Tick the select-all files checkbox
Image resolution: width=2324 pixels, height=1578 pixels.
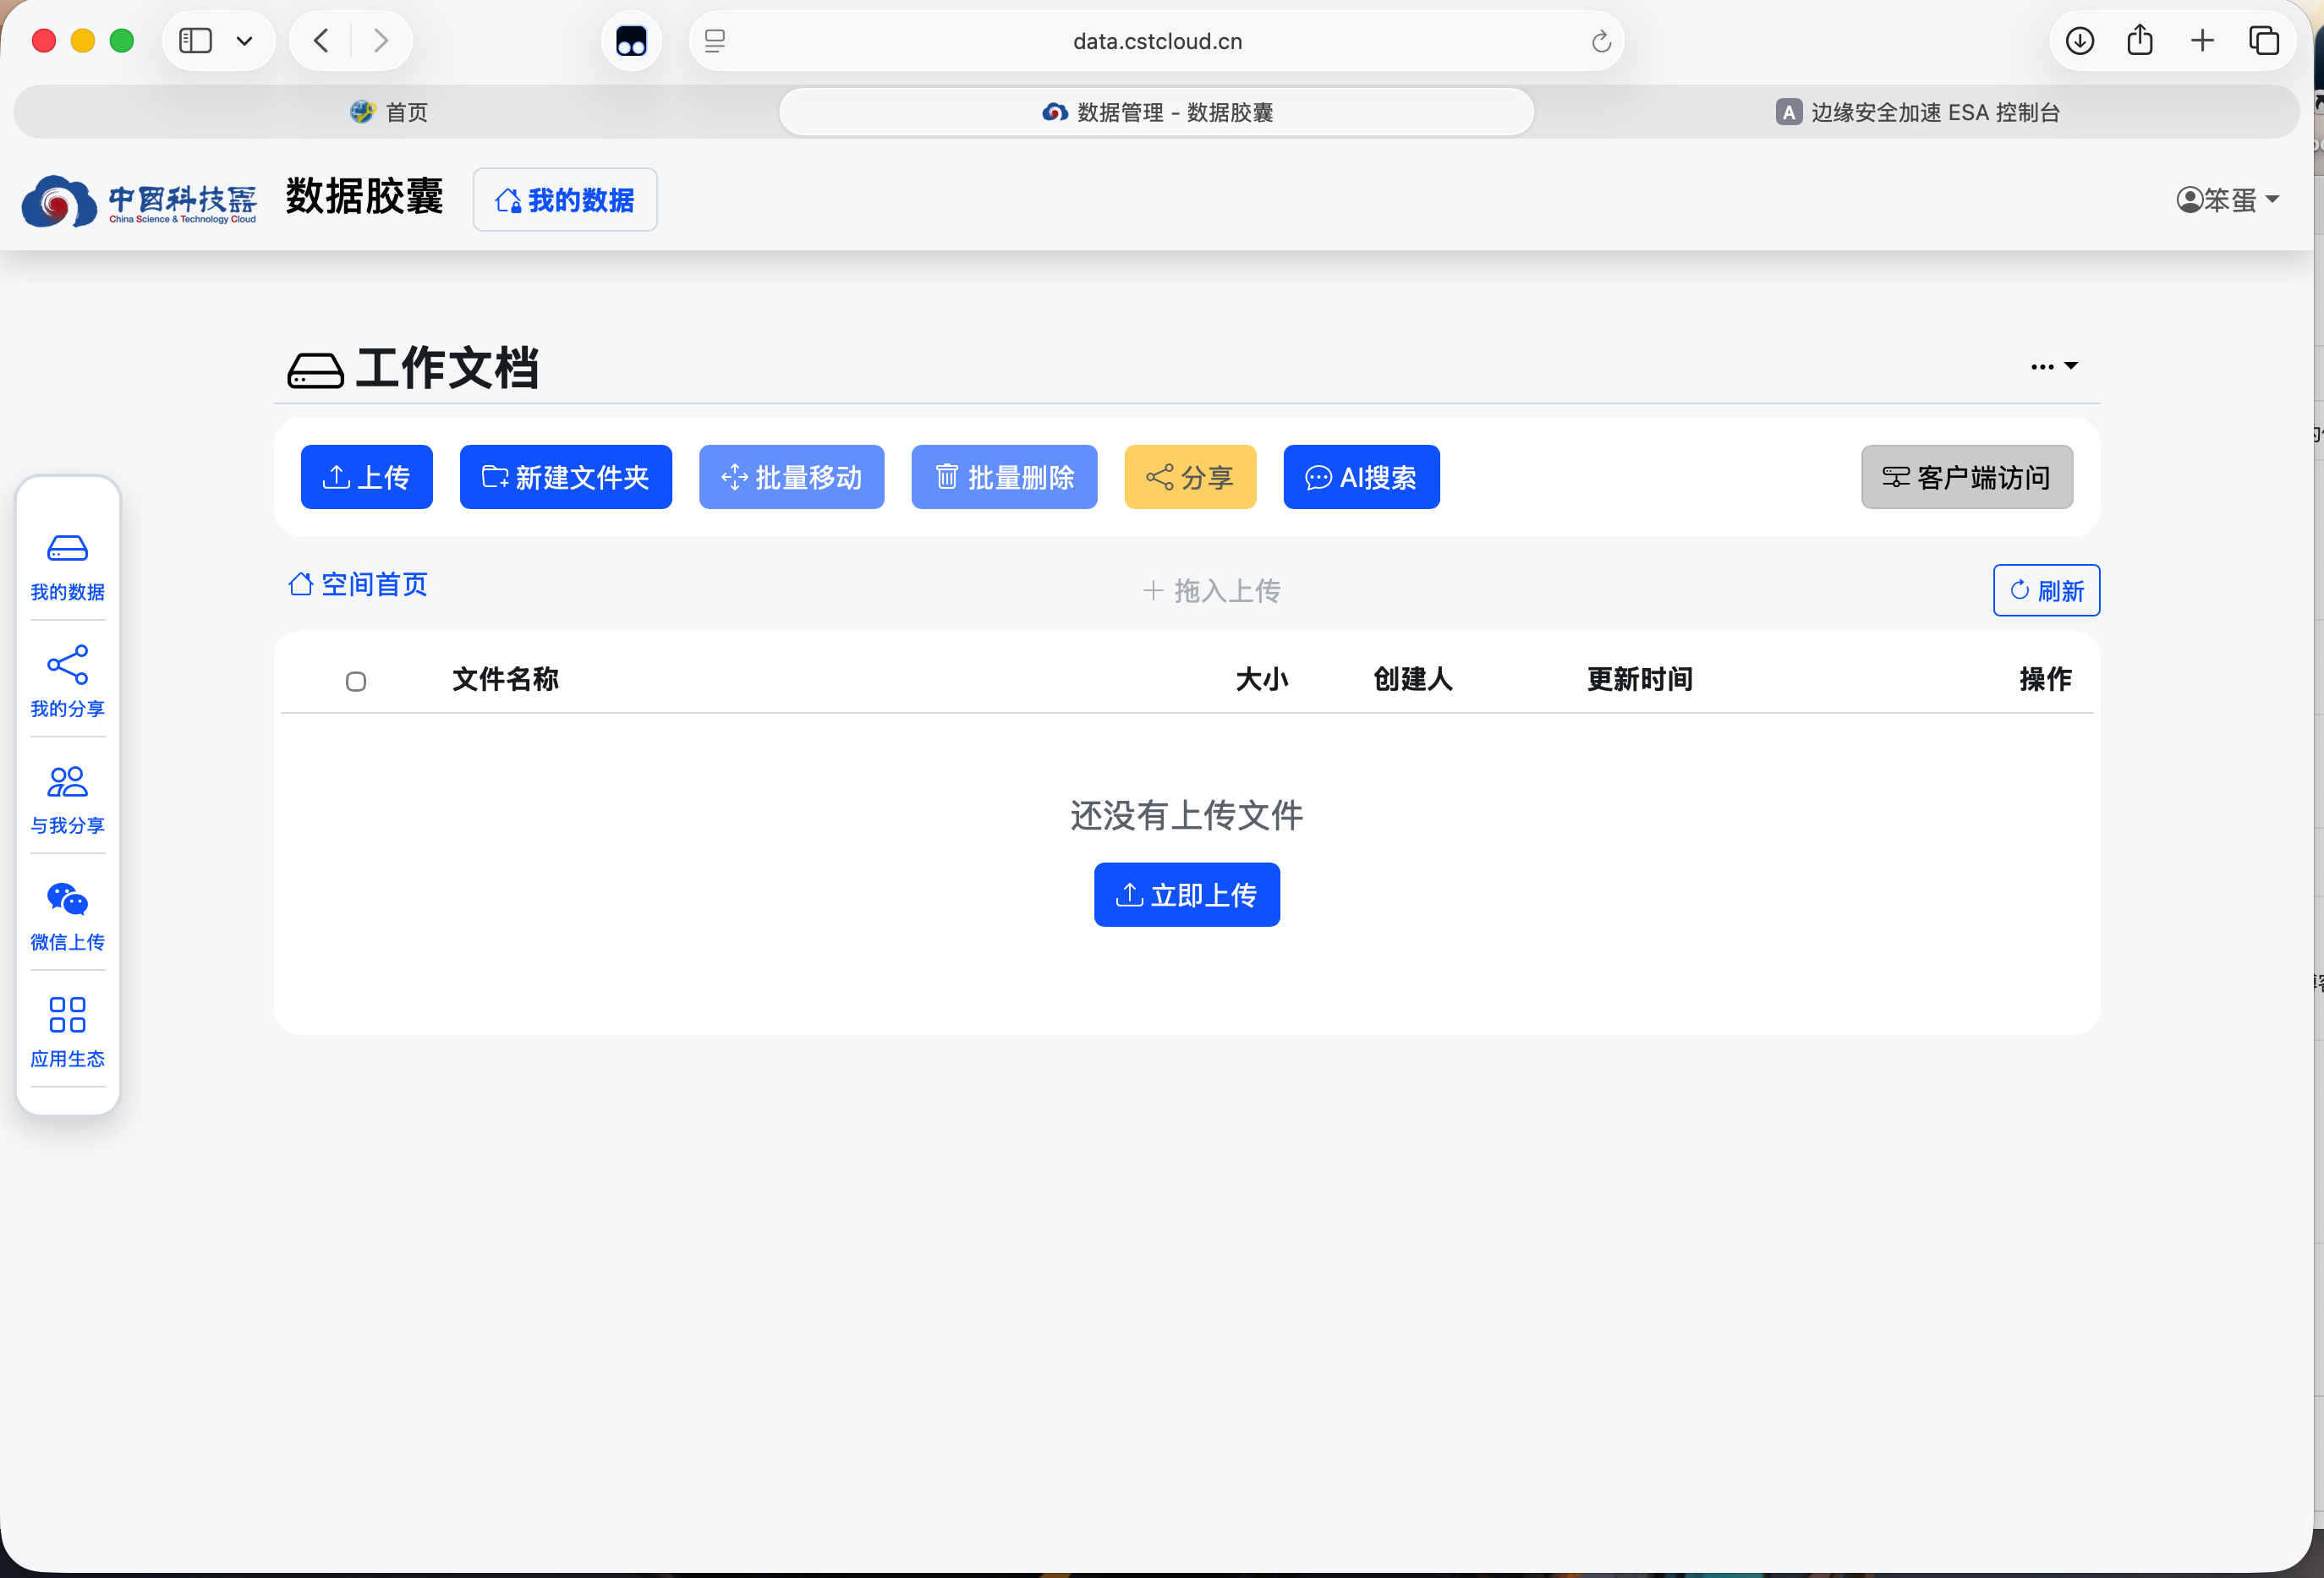coord(355,681)
